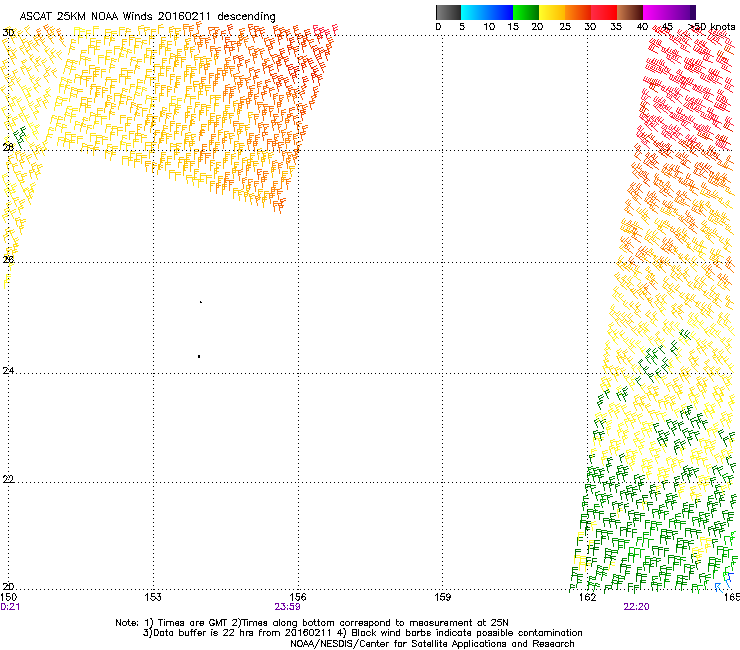740x650 pixels.
Task: Click the gray 0-5 knots color segment
Action: click(448, 12)
